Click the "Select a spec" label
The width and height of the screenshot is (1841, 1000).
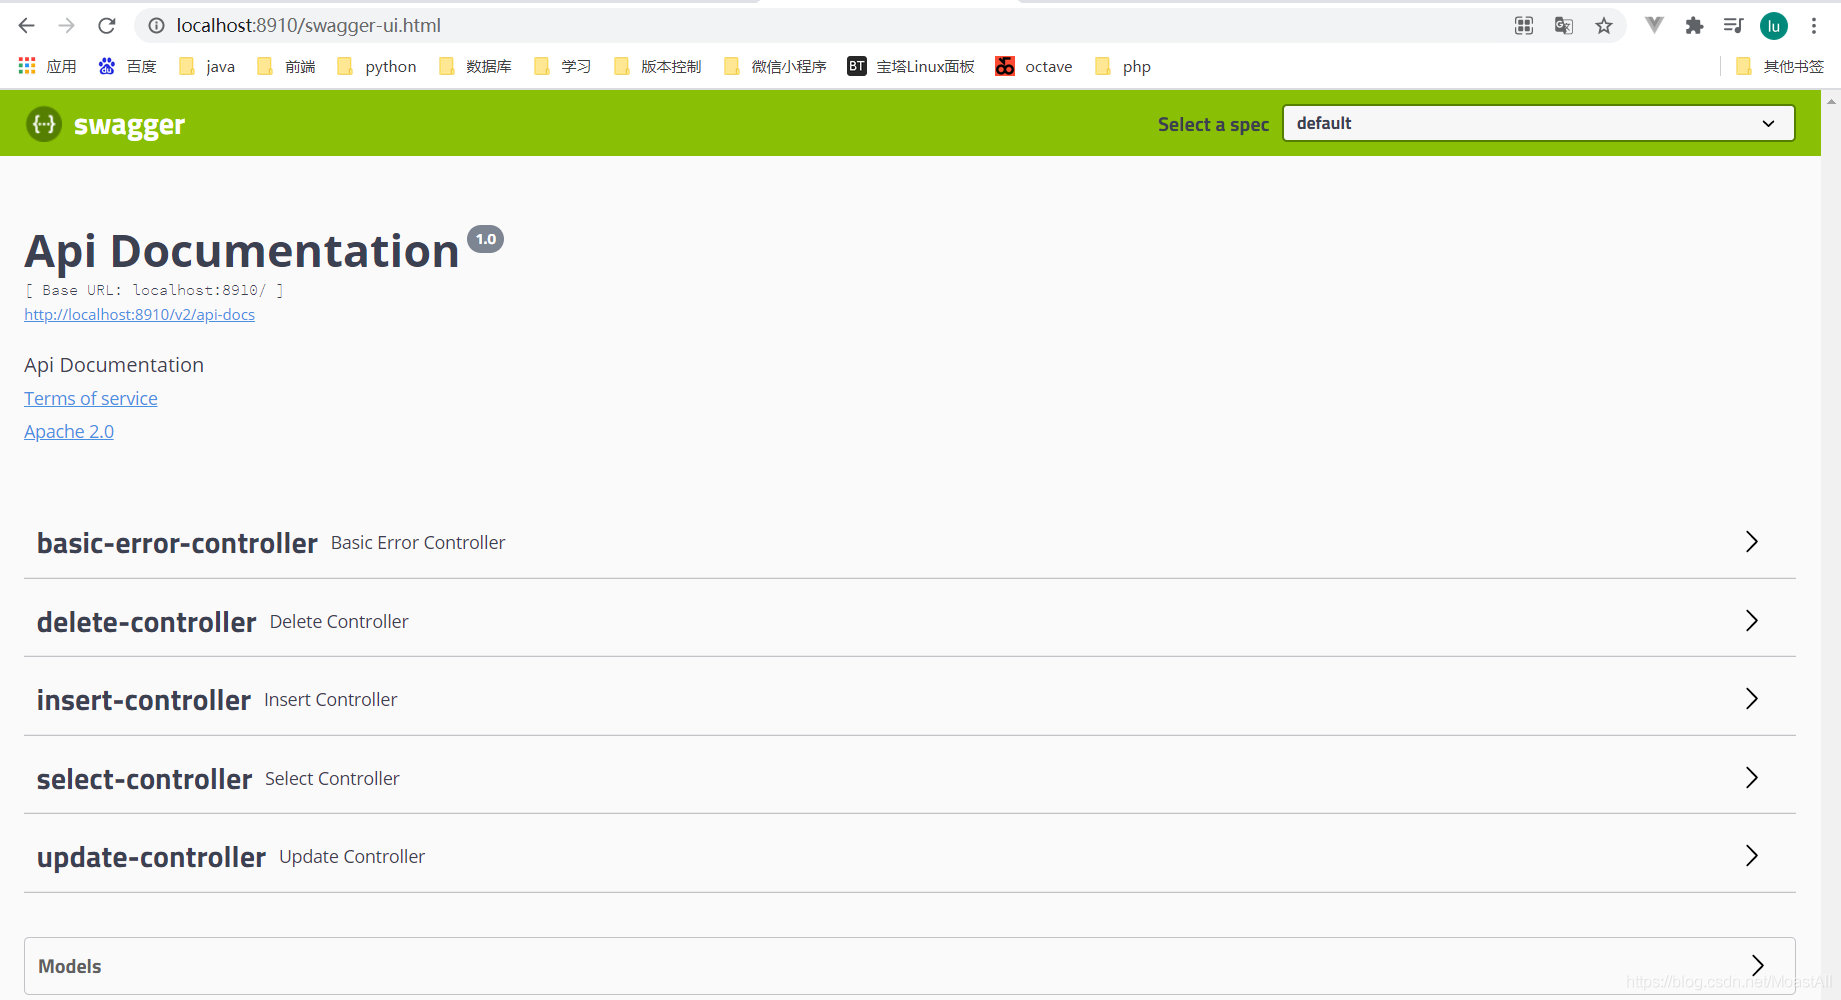(x=1213, y=125)
